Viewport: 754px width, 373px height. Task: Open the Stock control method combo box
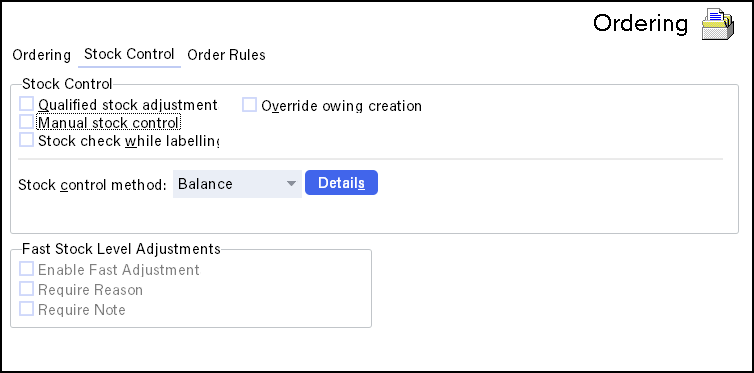237,184
